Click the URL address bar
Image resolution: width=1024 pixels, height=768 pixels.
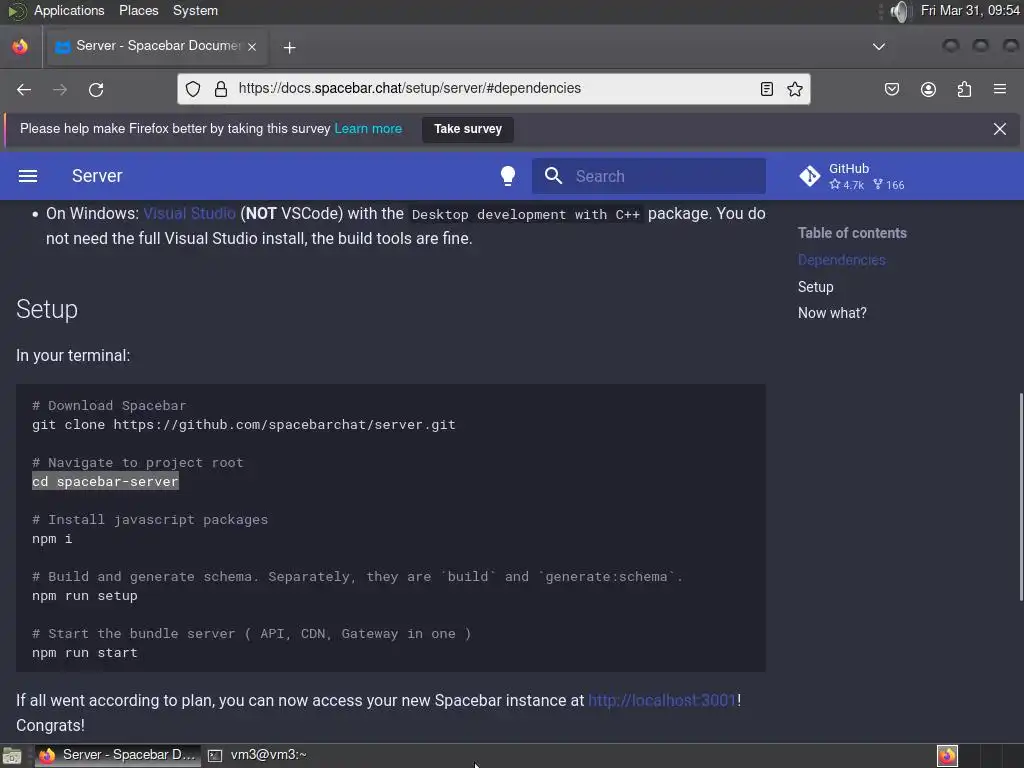coord(493,89)
